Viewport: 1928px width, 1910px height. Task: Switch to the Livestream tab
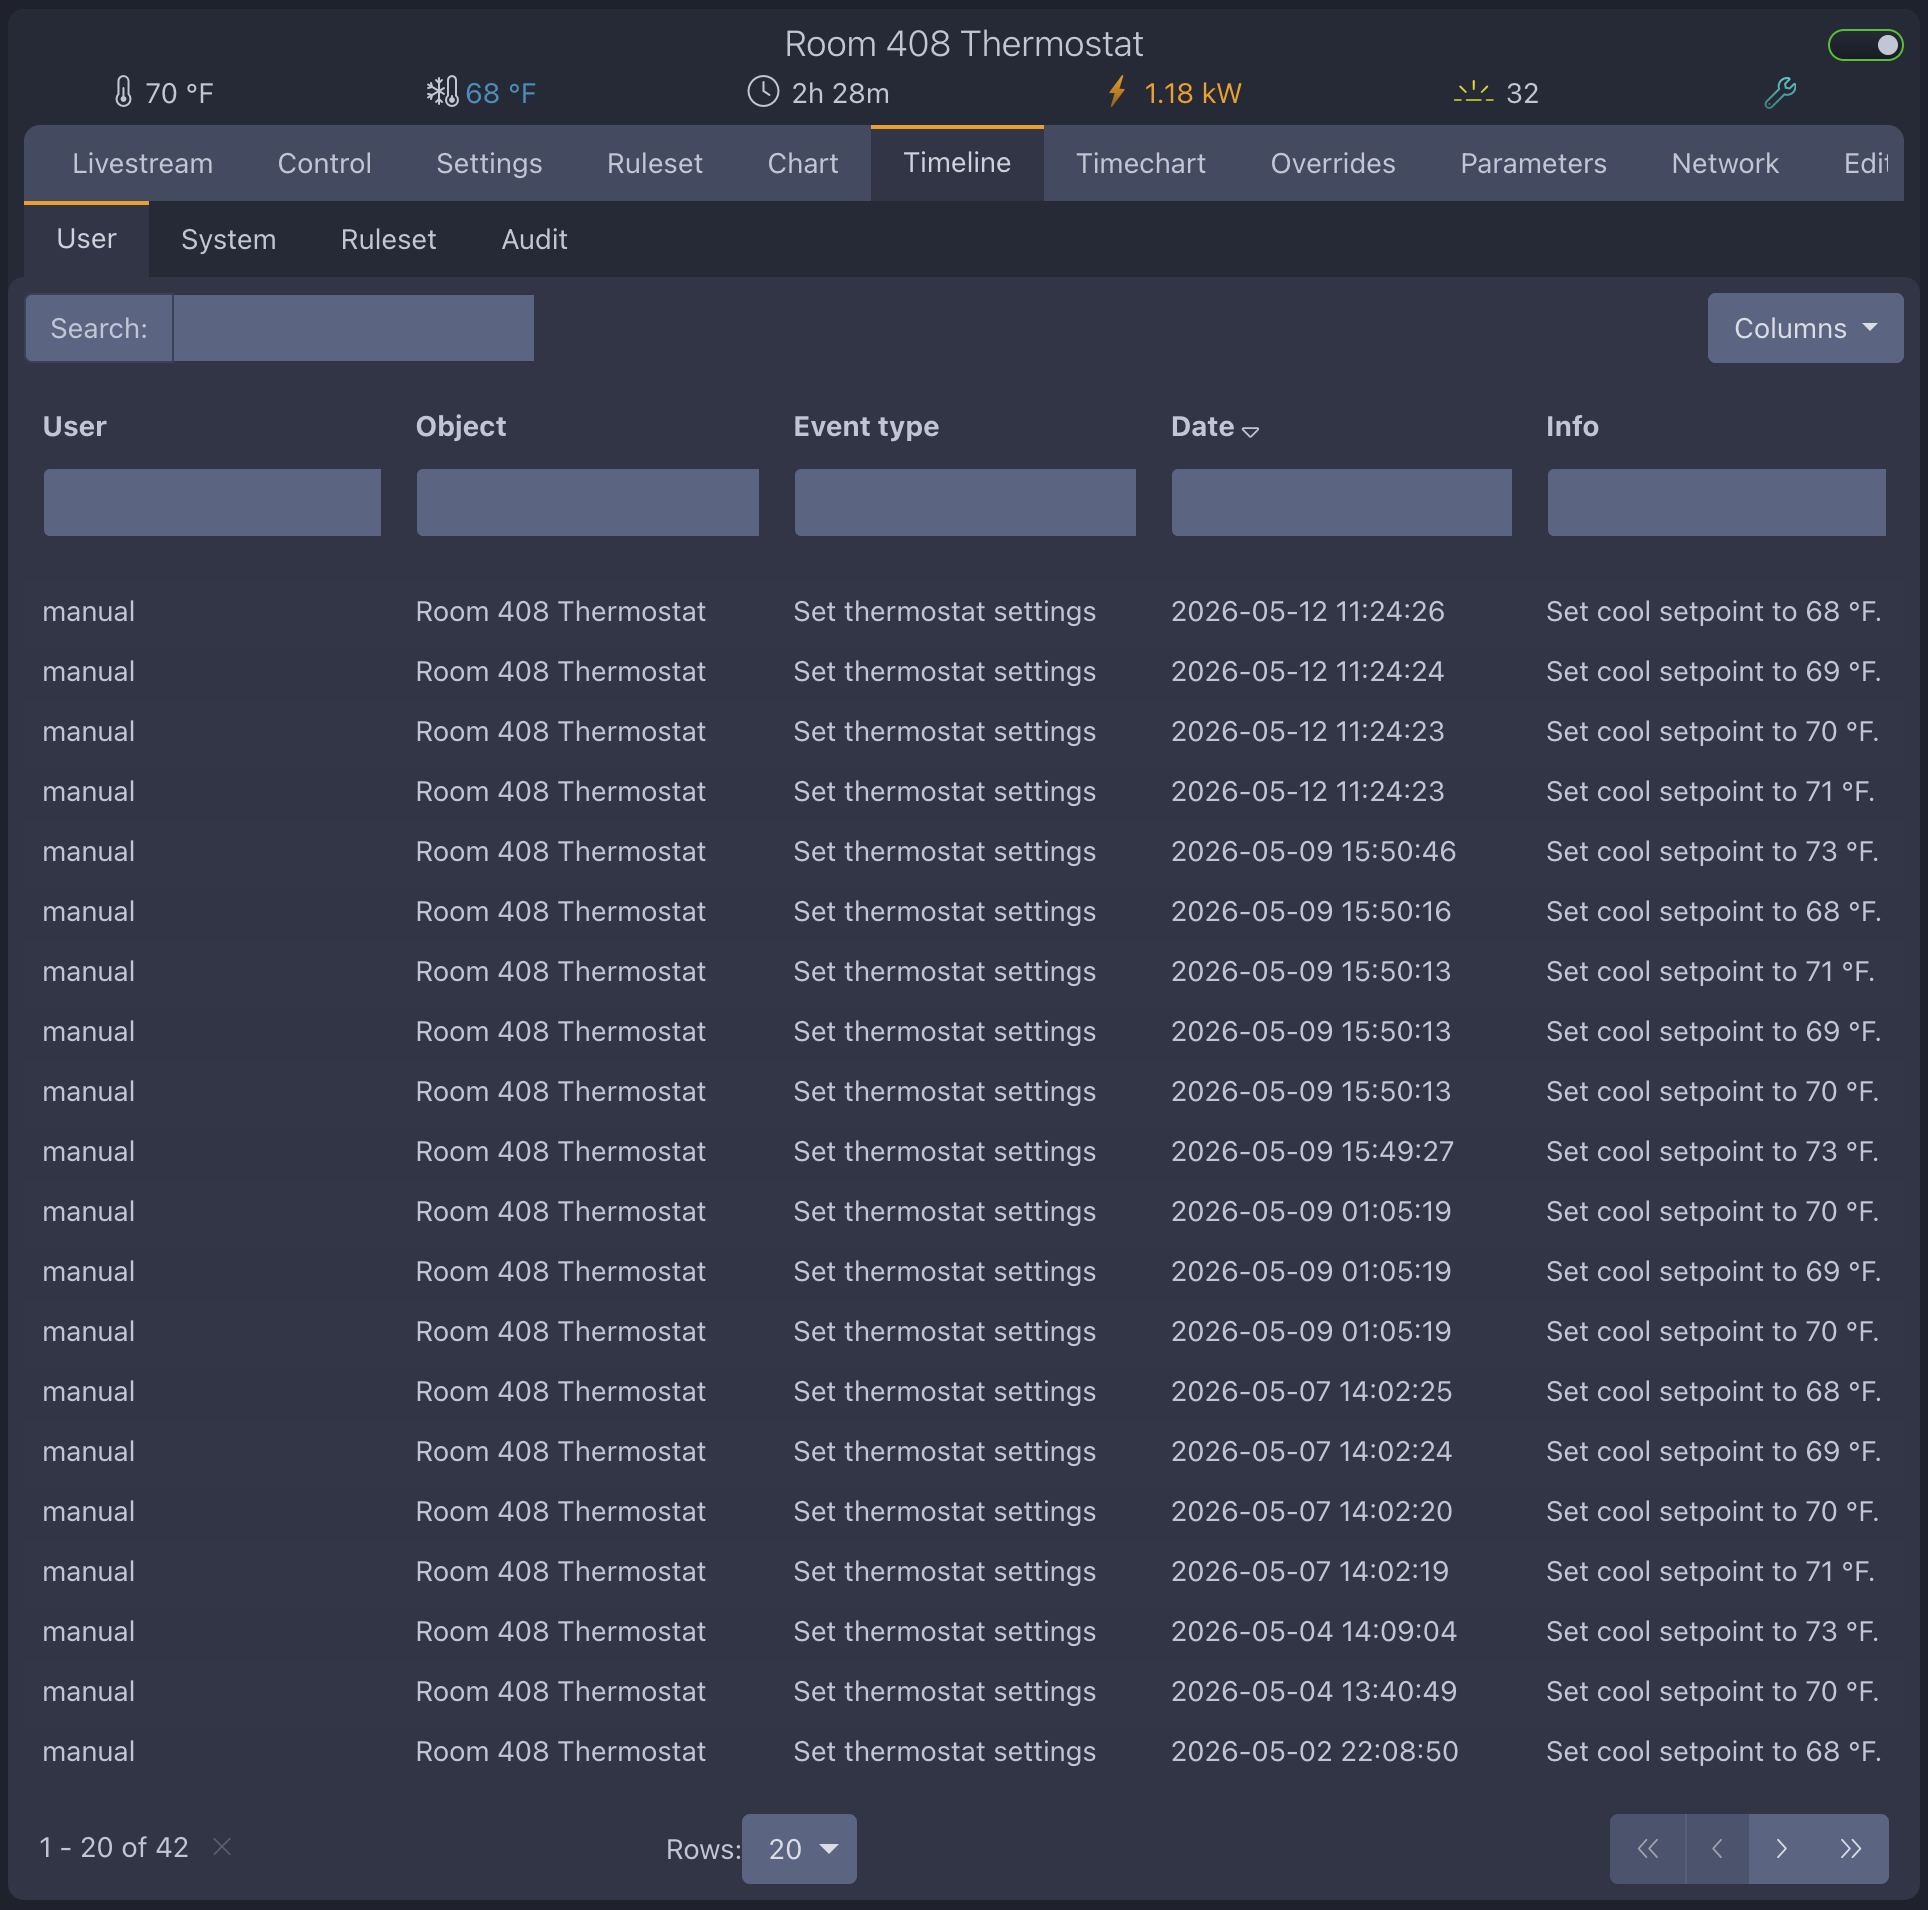tap(142, 163)
